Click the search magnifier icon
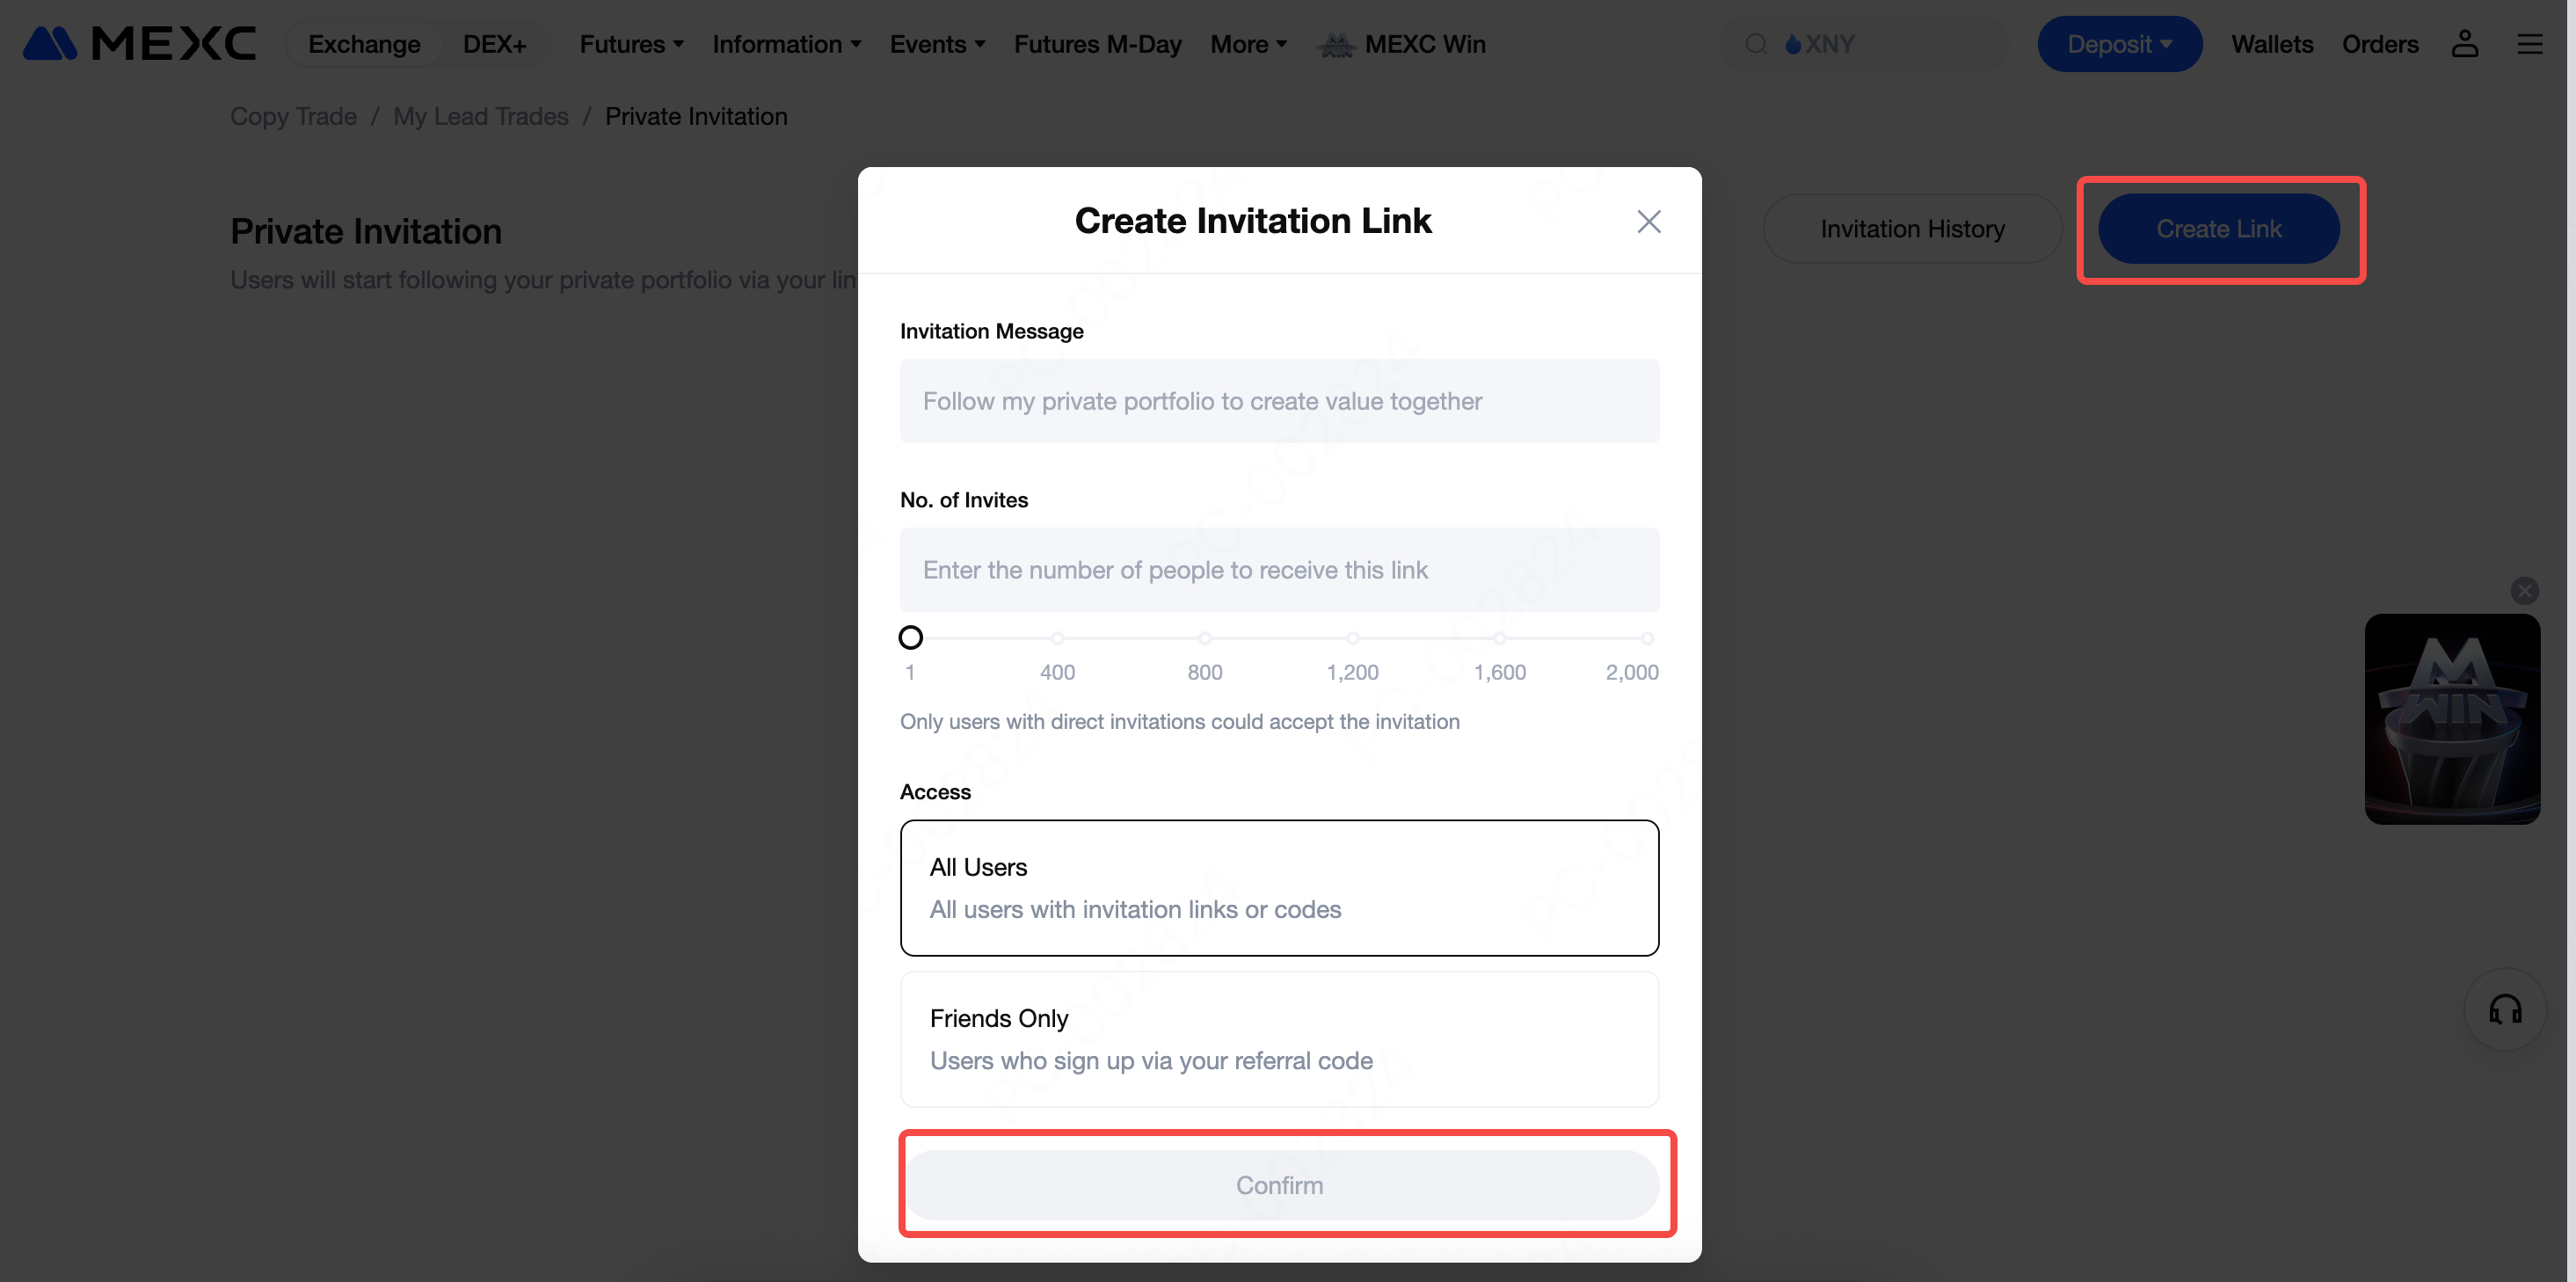 coord(1756,44)
